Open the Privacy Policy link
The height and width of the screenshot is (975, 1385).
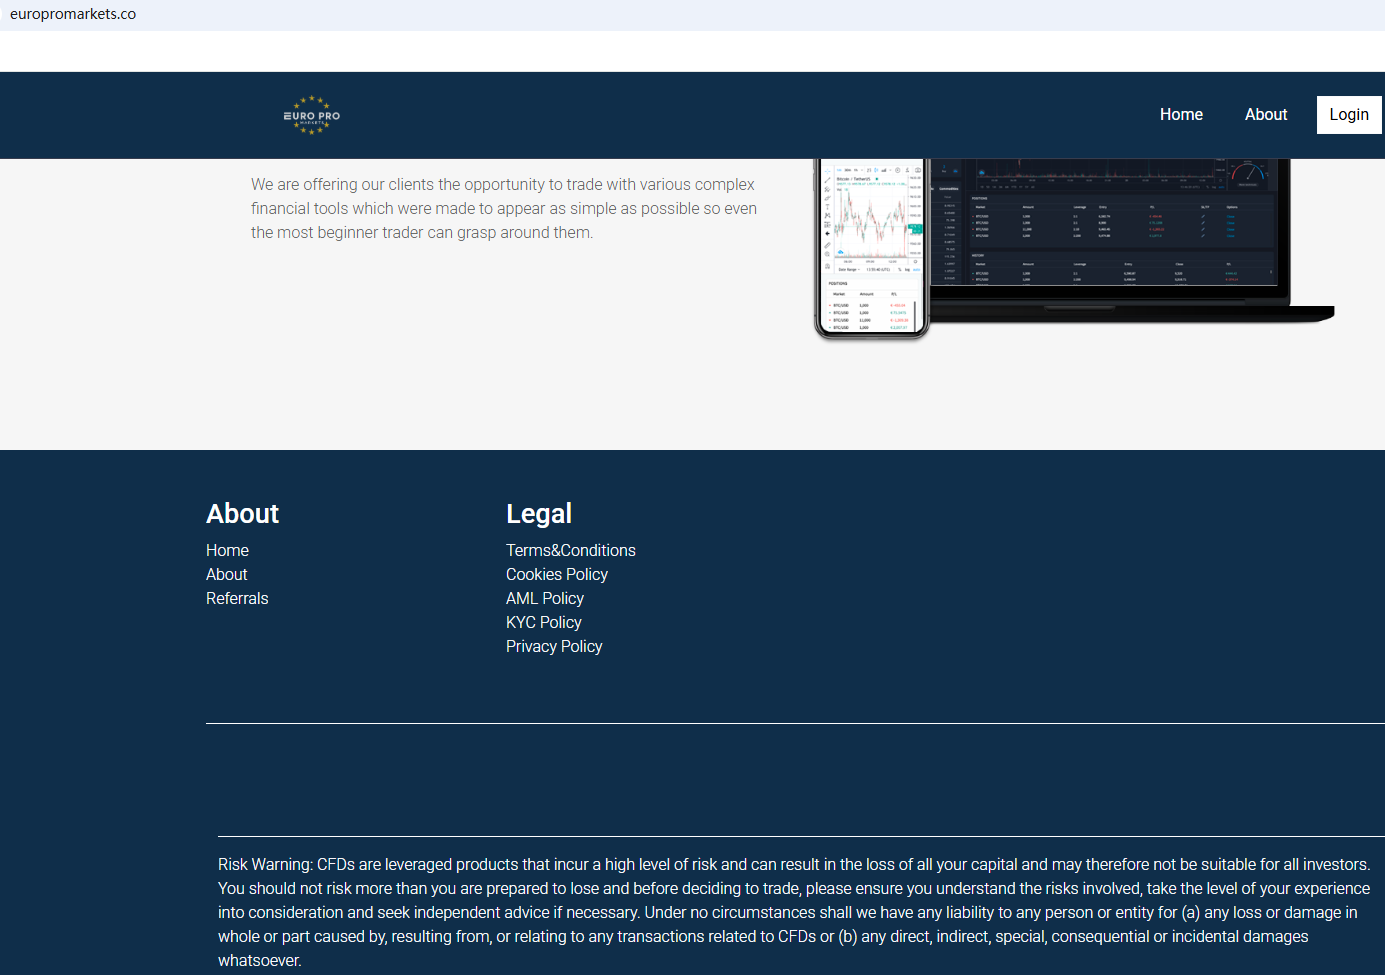click(x=554, y=646)
